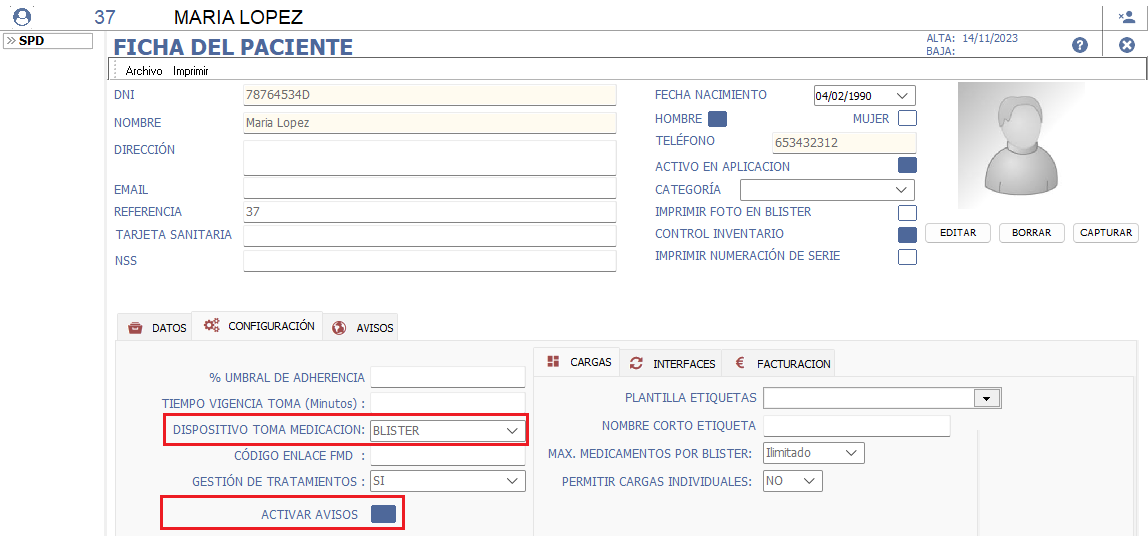Open the CATEGORÍA dropdown
1148x536 pixels.
coord(827,190)
